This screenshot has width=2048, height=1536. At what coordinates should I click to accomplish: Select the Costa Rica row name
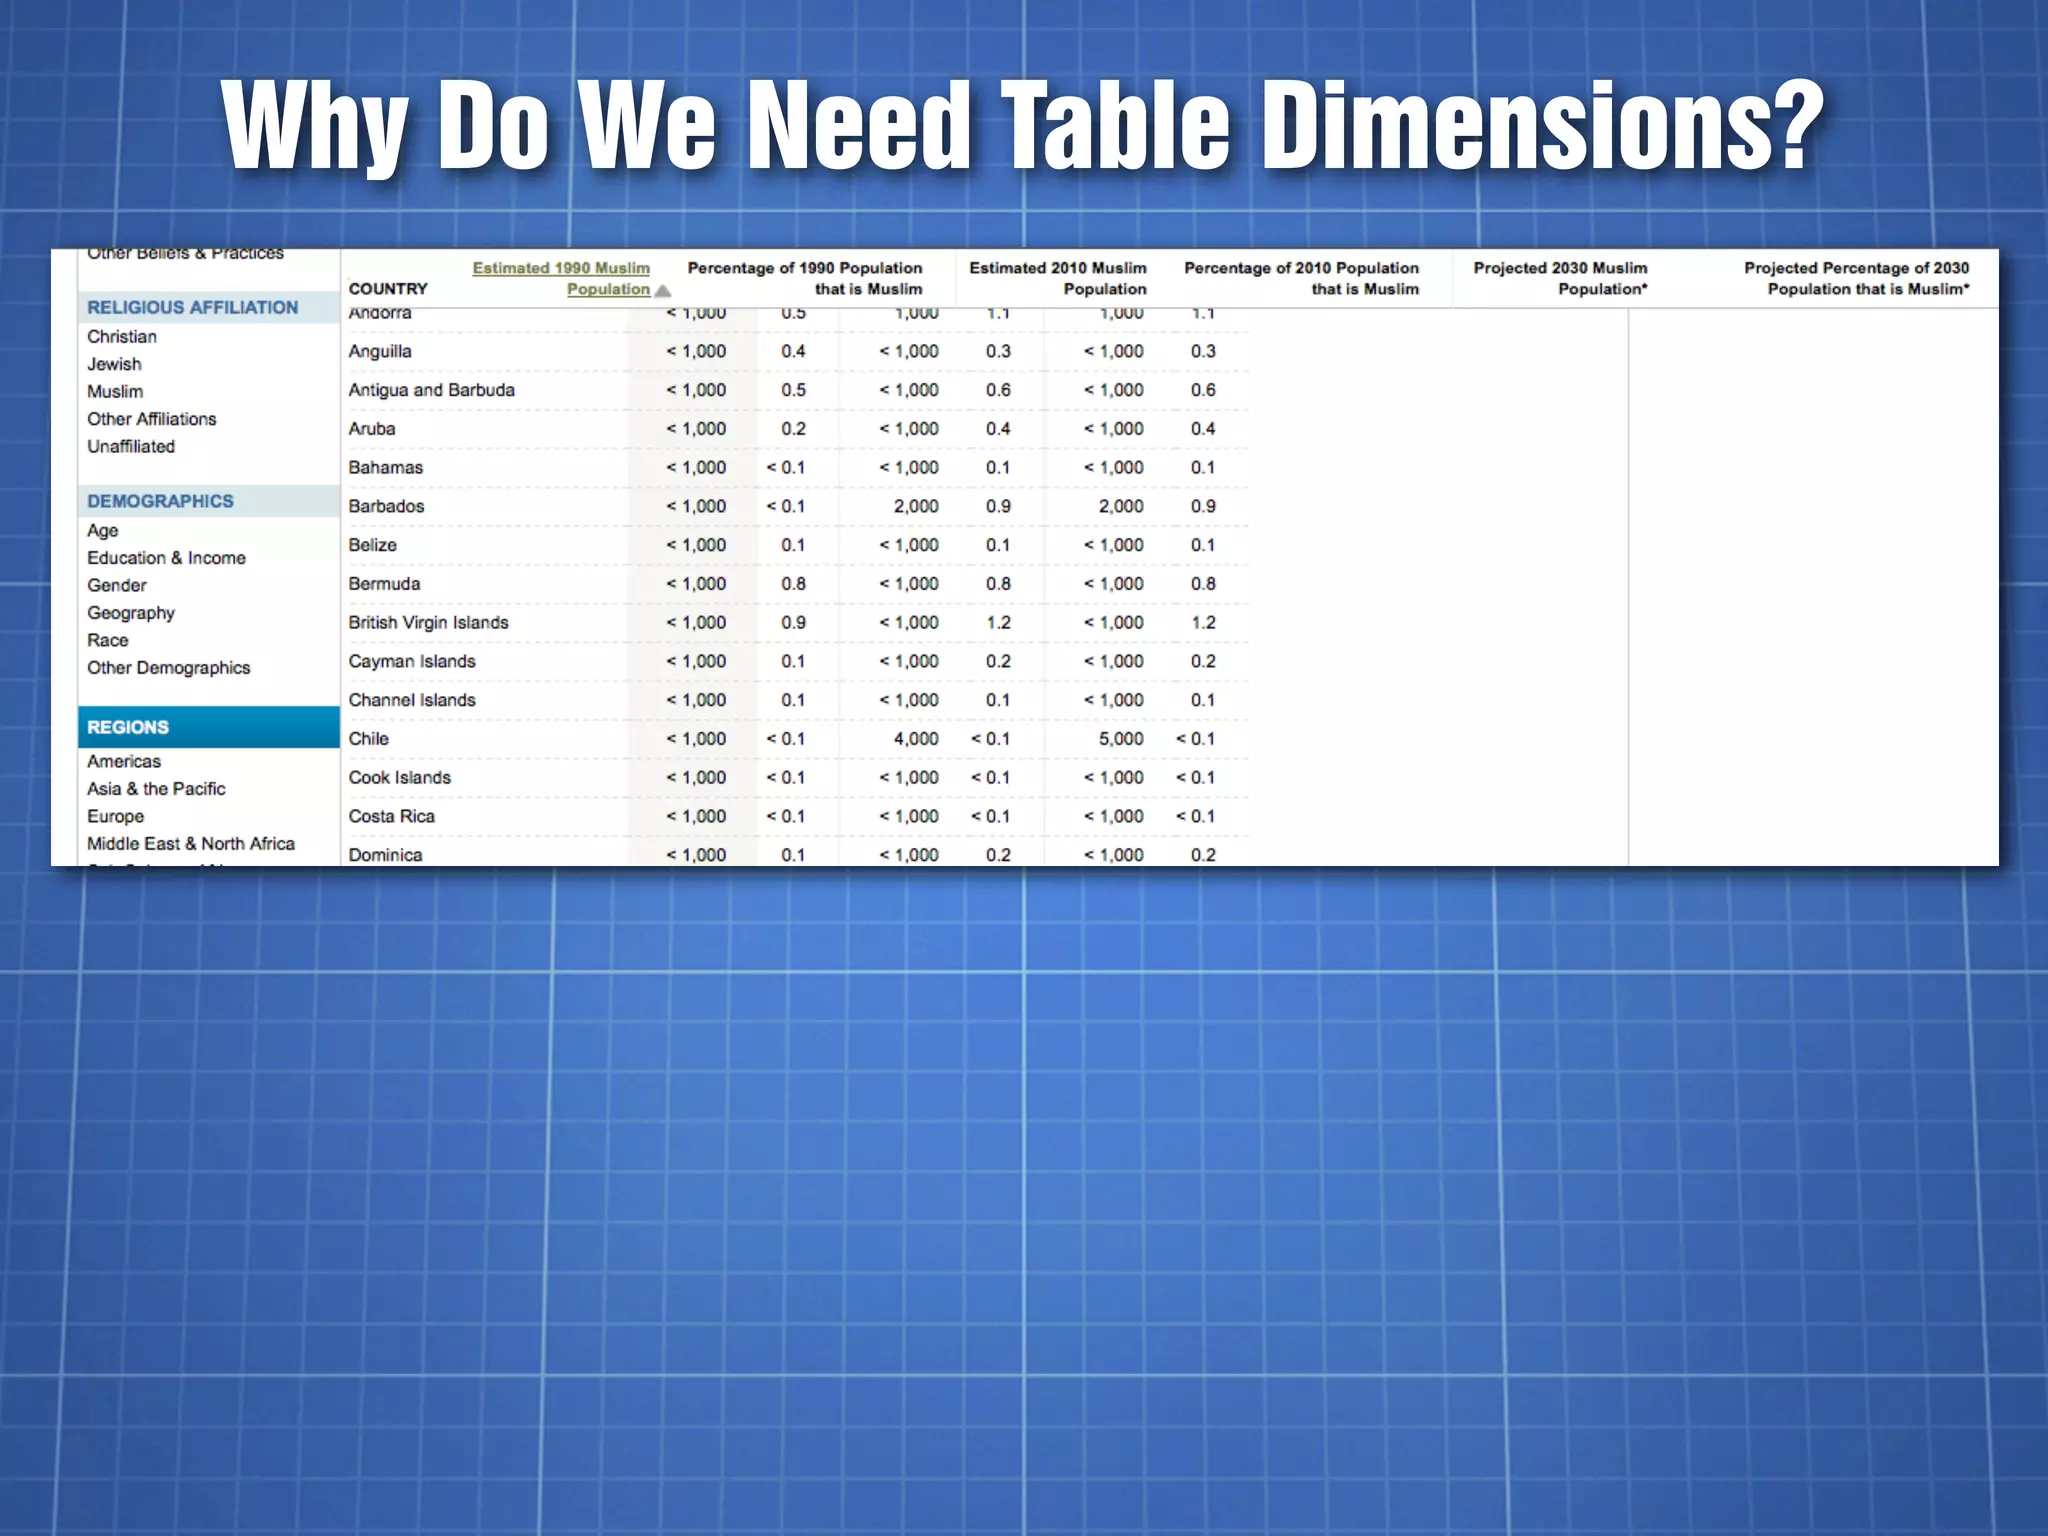pos(391,816)
